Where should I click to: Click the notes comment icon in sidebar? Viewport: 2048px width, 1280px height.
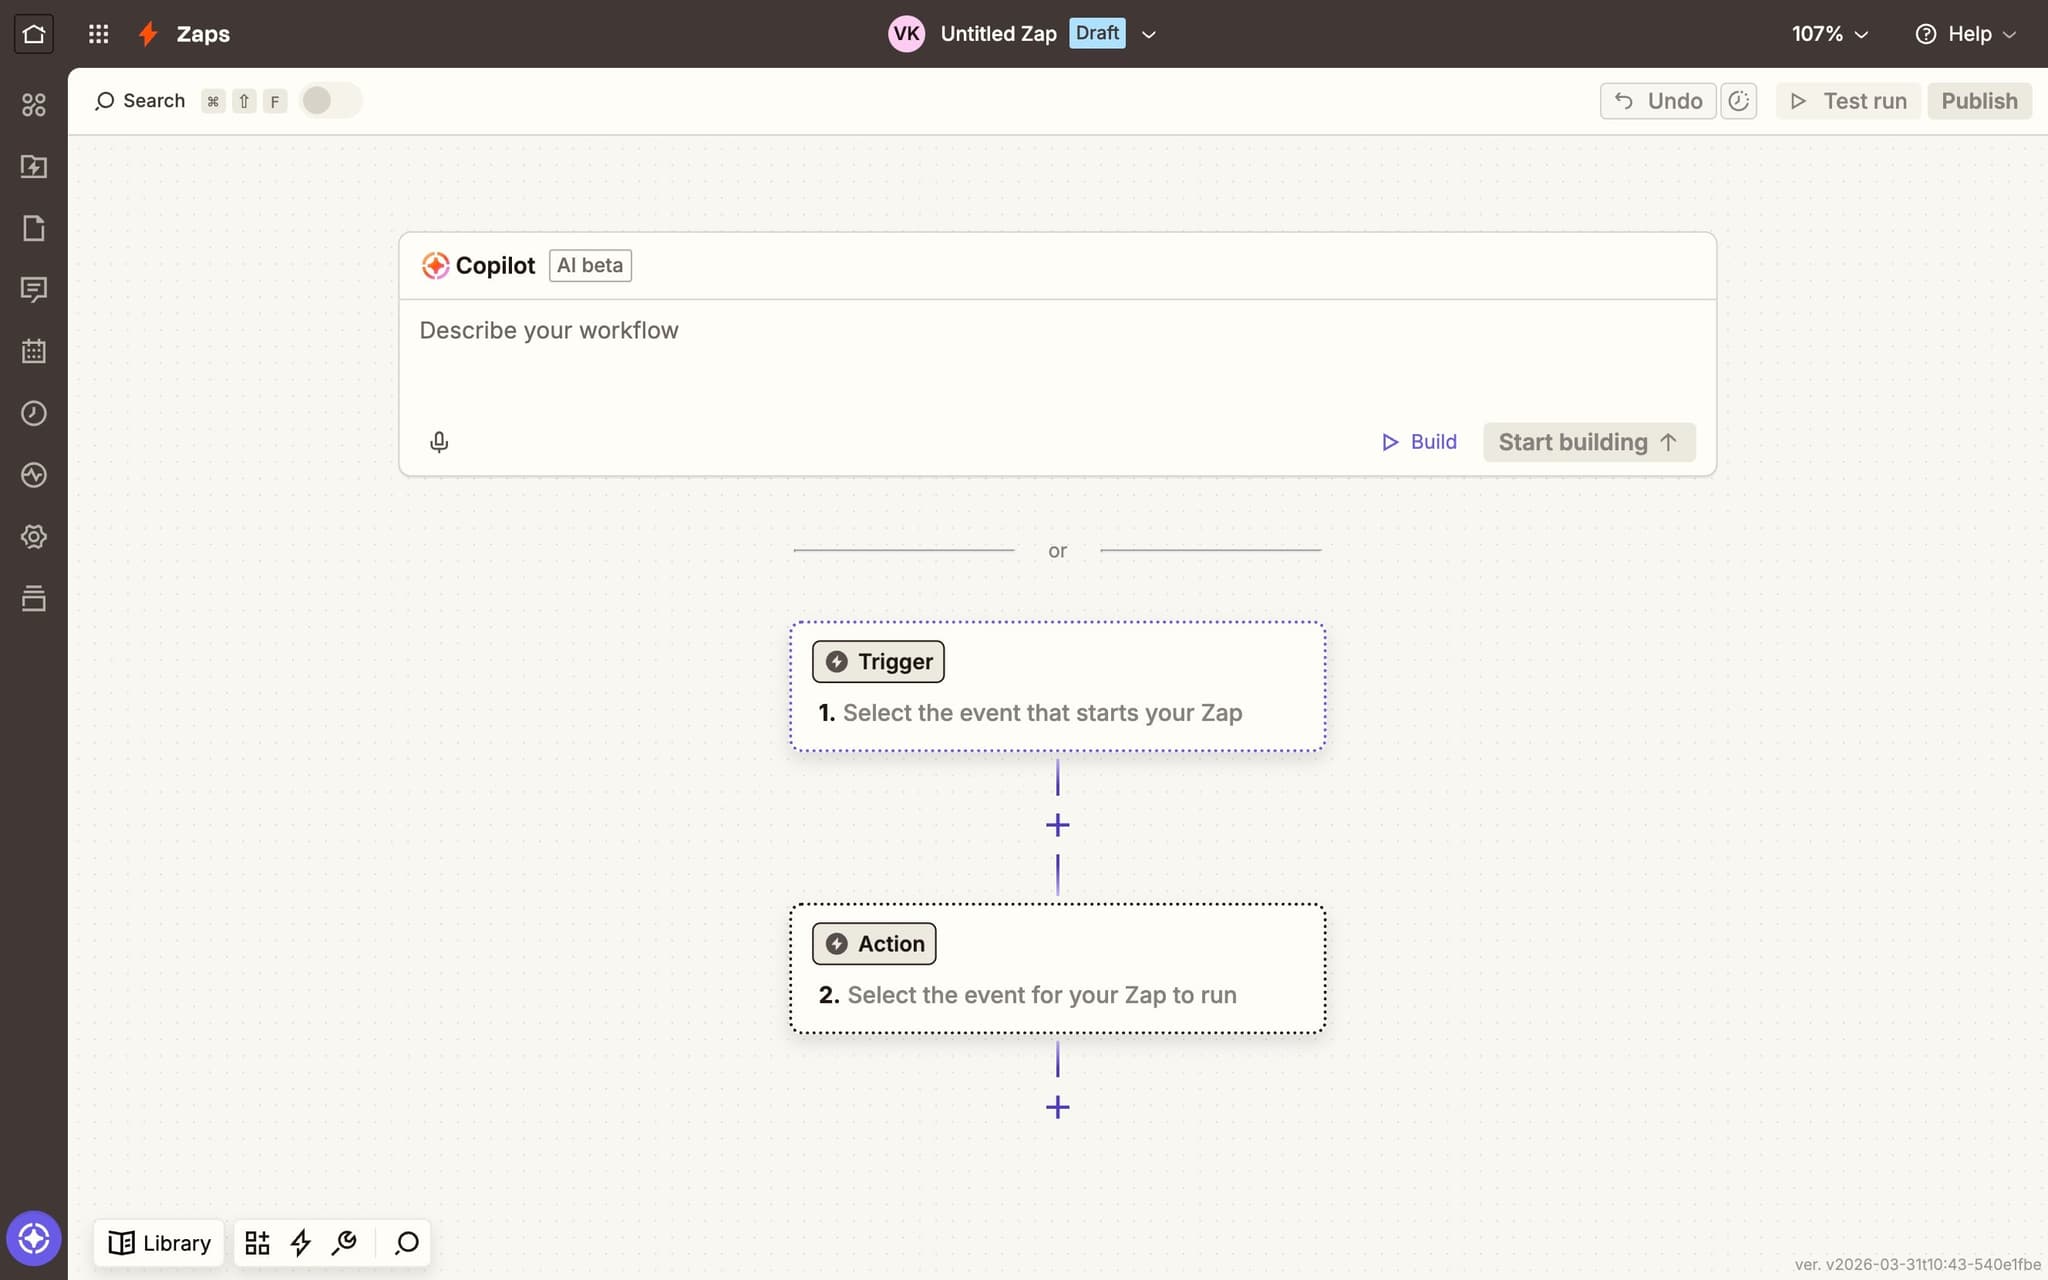[x=33, y=290]
